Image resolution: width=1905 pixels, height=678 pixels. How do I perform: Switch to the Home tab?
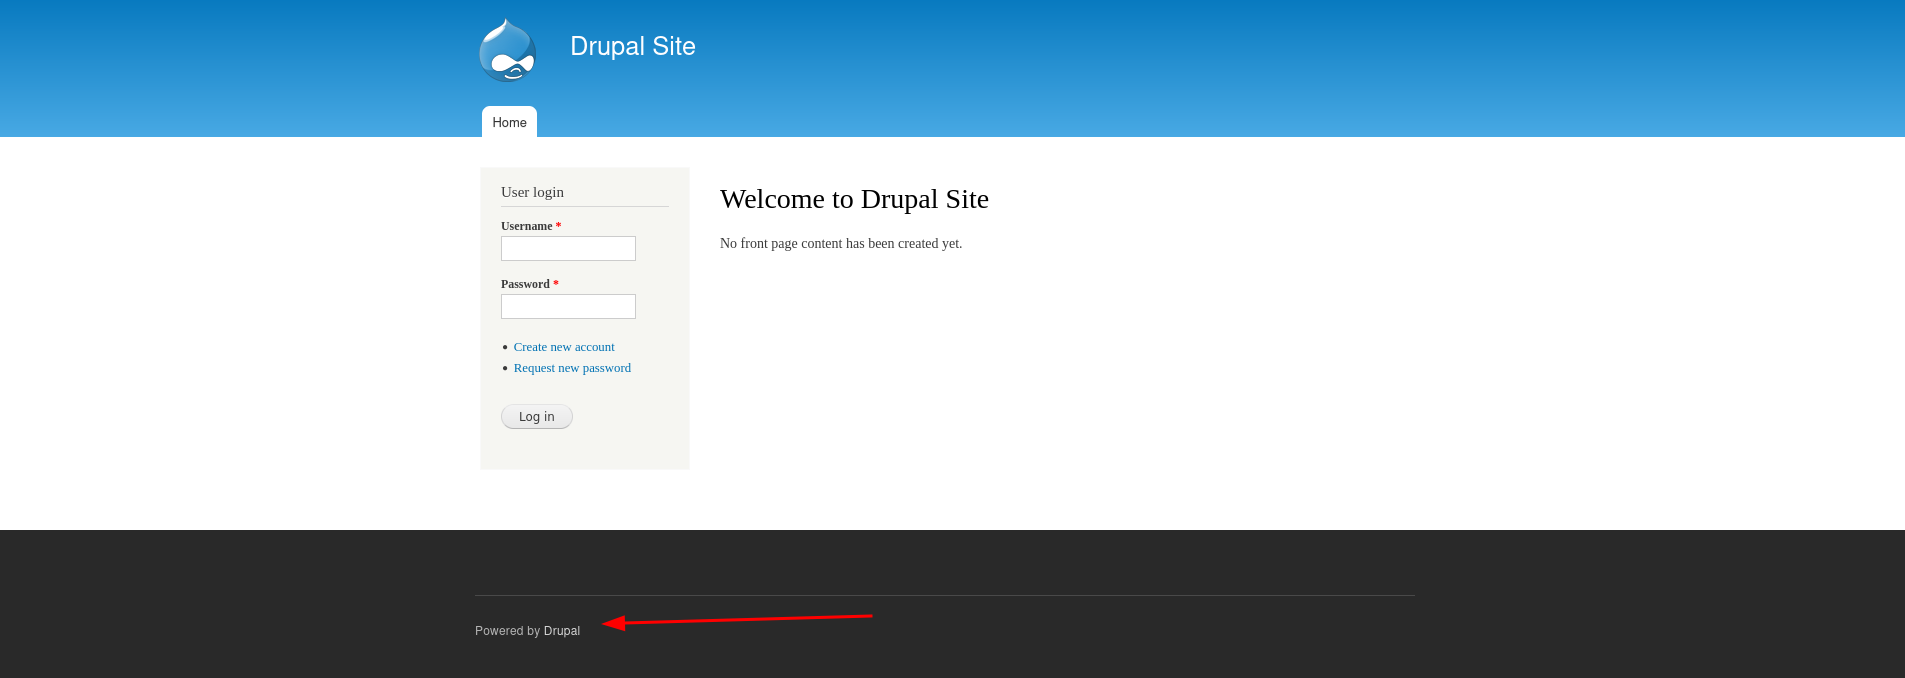509,122
